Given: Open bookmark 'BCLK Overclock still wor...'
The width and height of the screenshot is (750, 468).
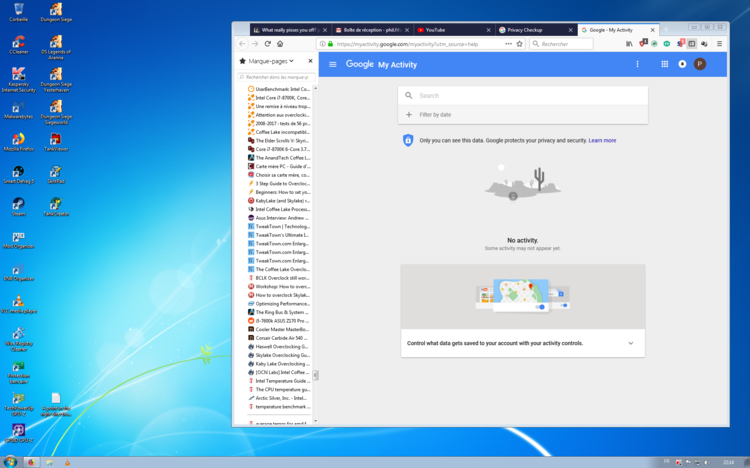Looking at the screenshot, I should [x=279, y=278].
